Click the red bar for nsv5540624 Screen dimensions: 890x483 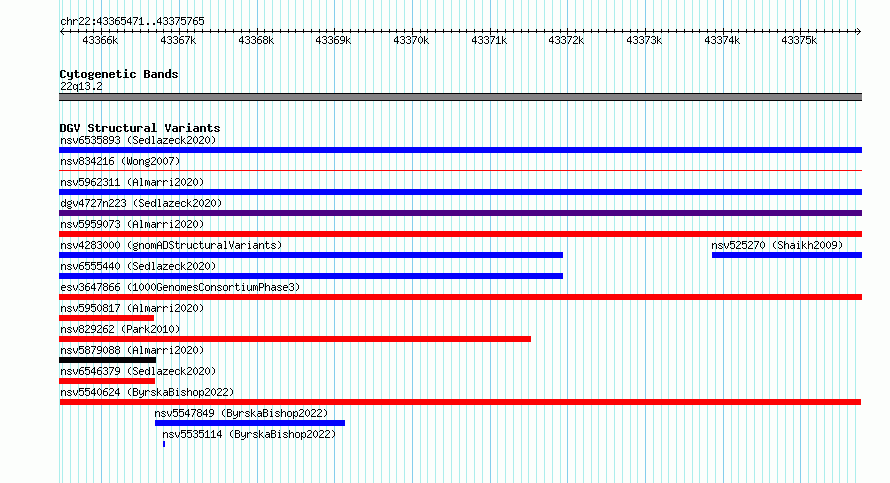pos(460,402)
